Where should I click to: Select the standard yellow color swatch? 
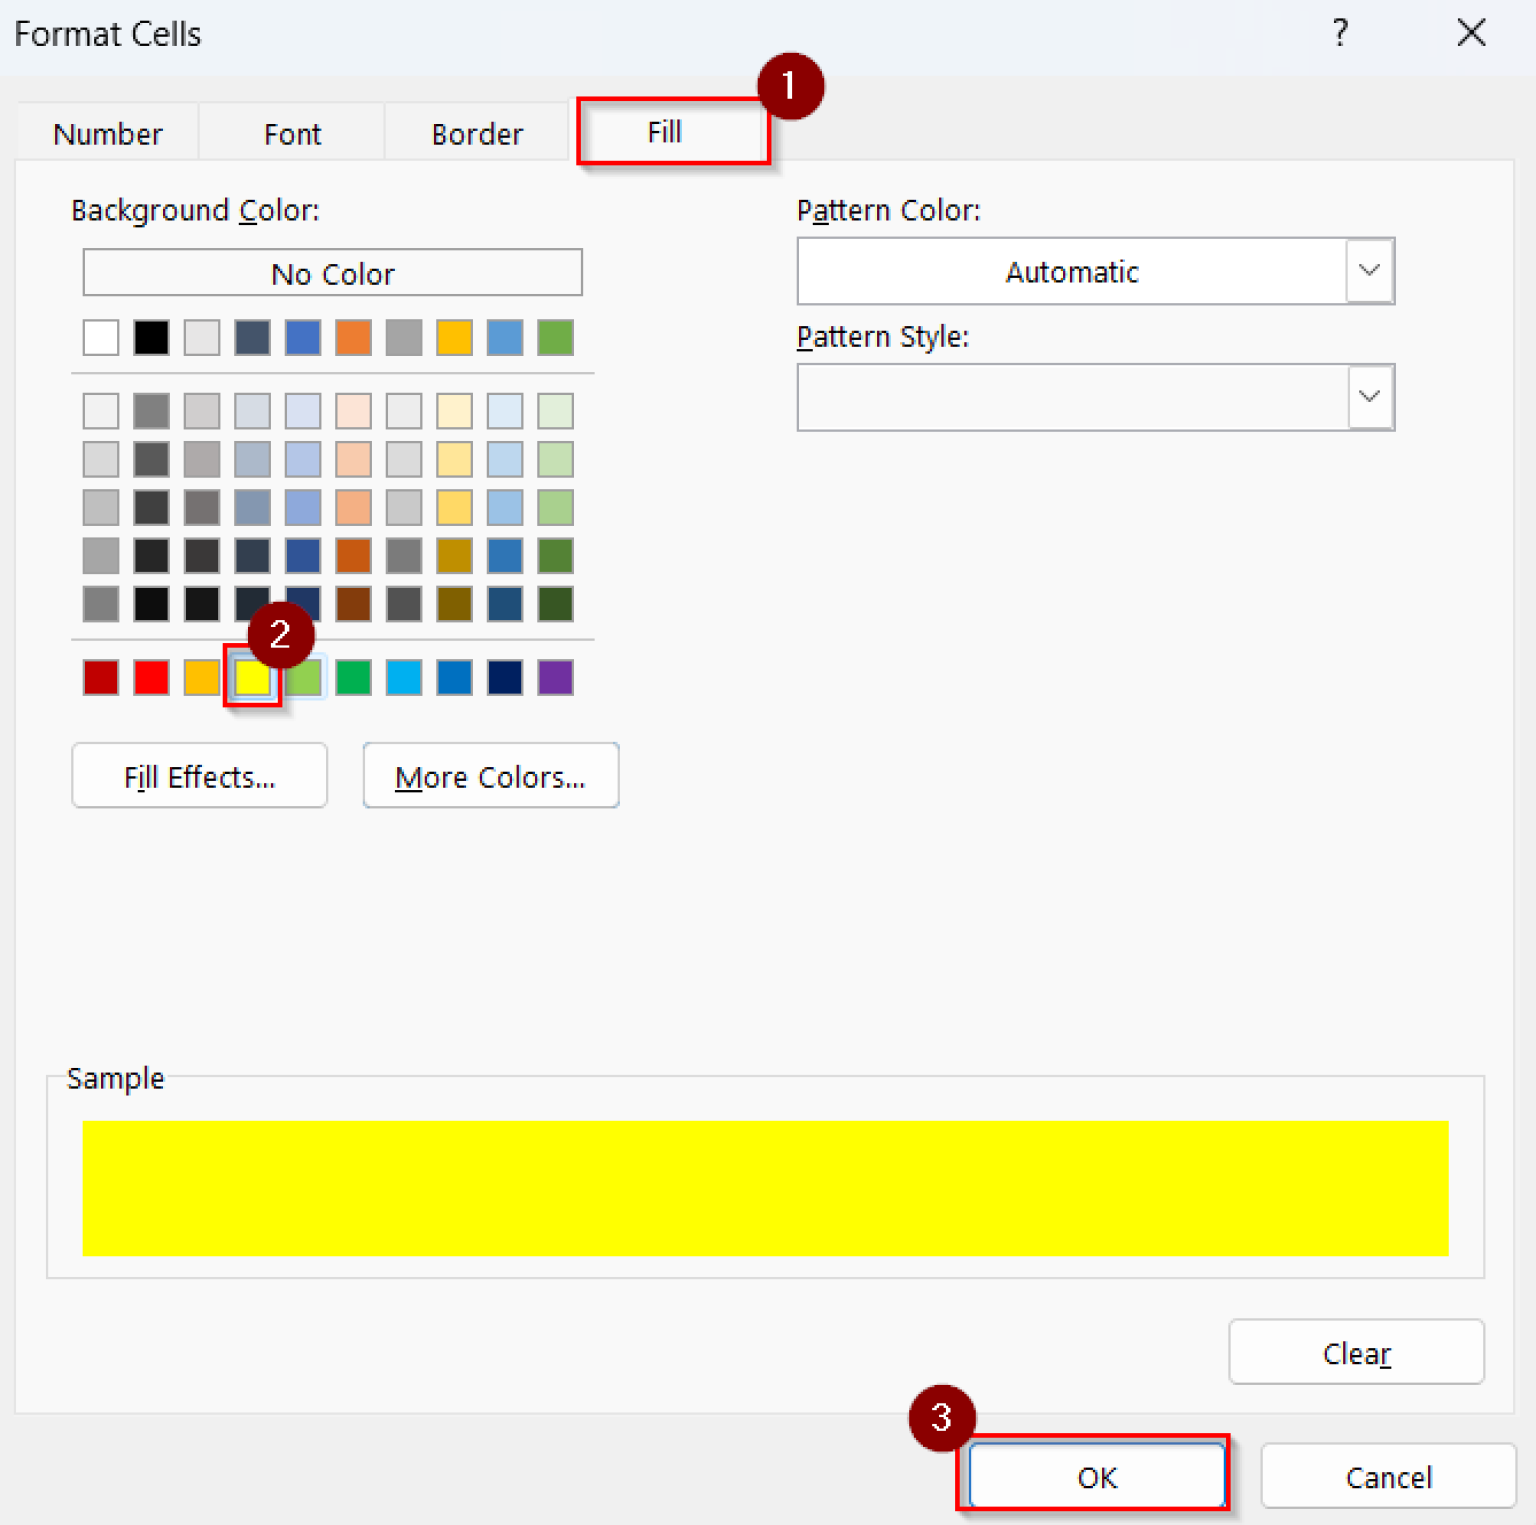[x=252, y=677]
